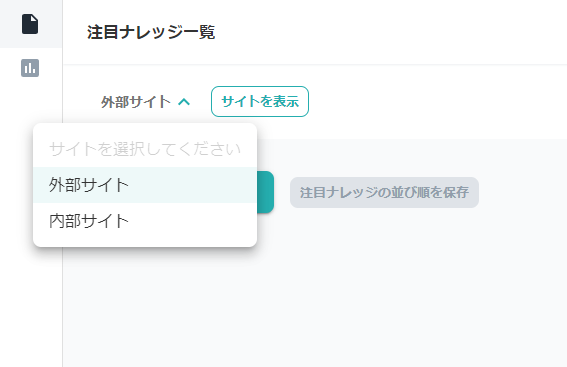Open the document page icon in sidebar

[x=30, y=24]
